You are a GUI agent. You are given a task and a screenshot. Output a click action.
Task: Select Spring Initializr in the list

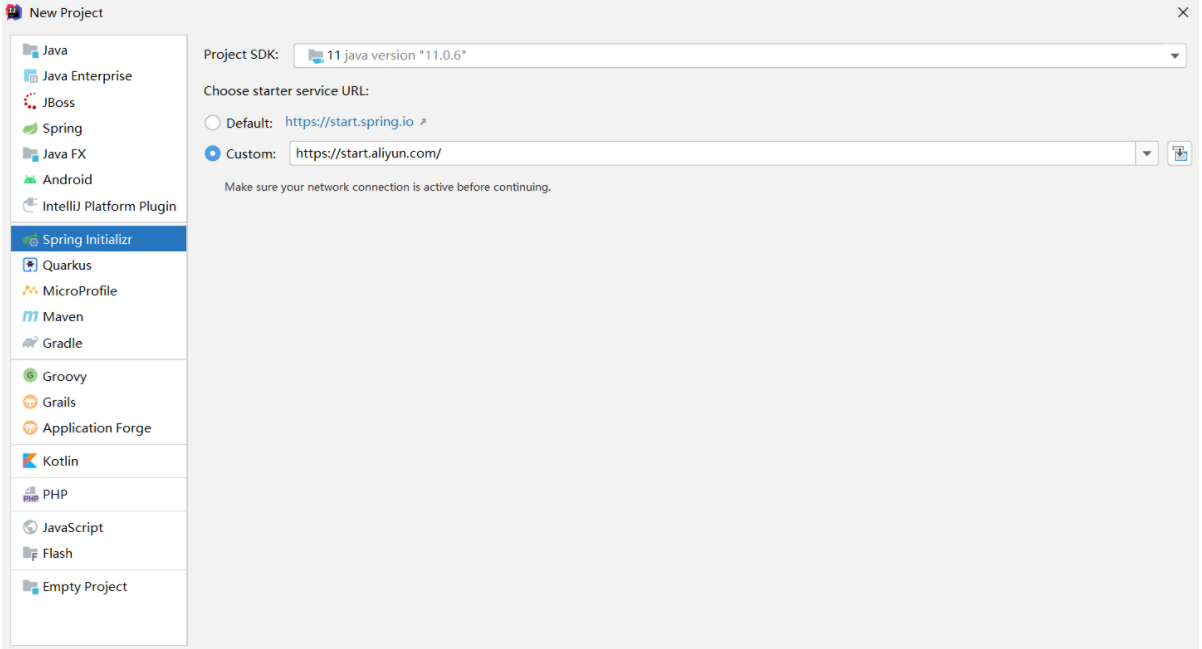coord(98,239)
